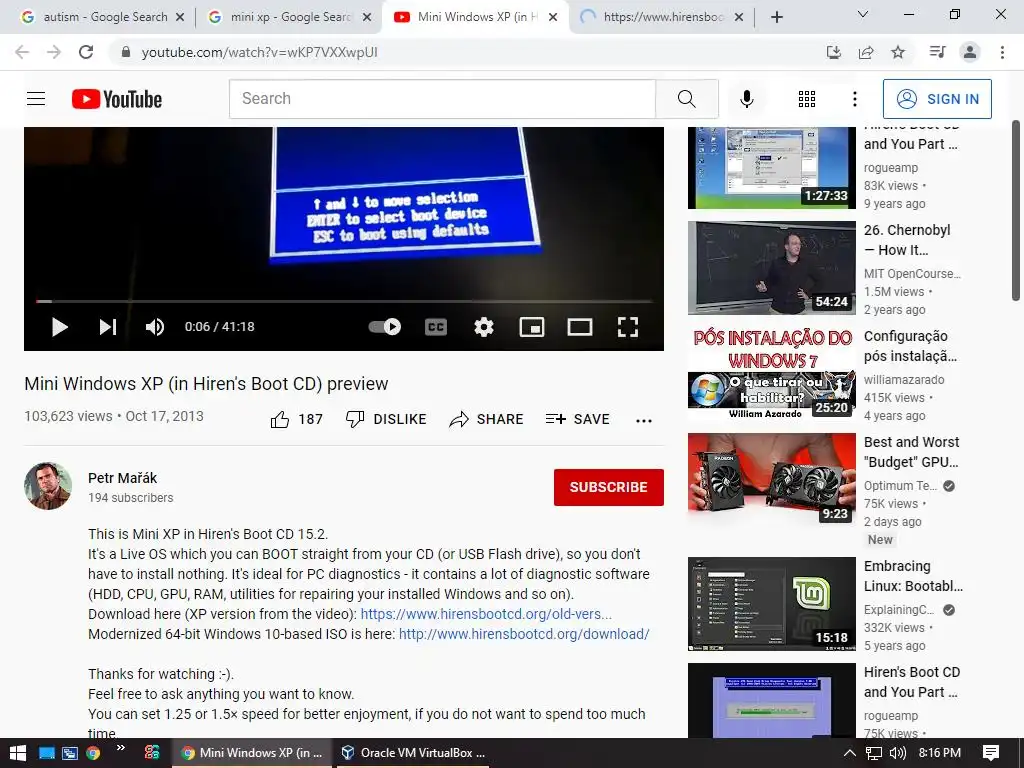Open more actions ellipsis under video
Viewport: 1024px width, 768px height.
(644, 421)
